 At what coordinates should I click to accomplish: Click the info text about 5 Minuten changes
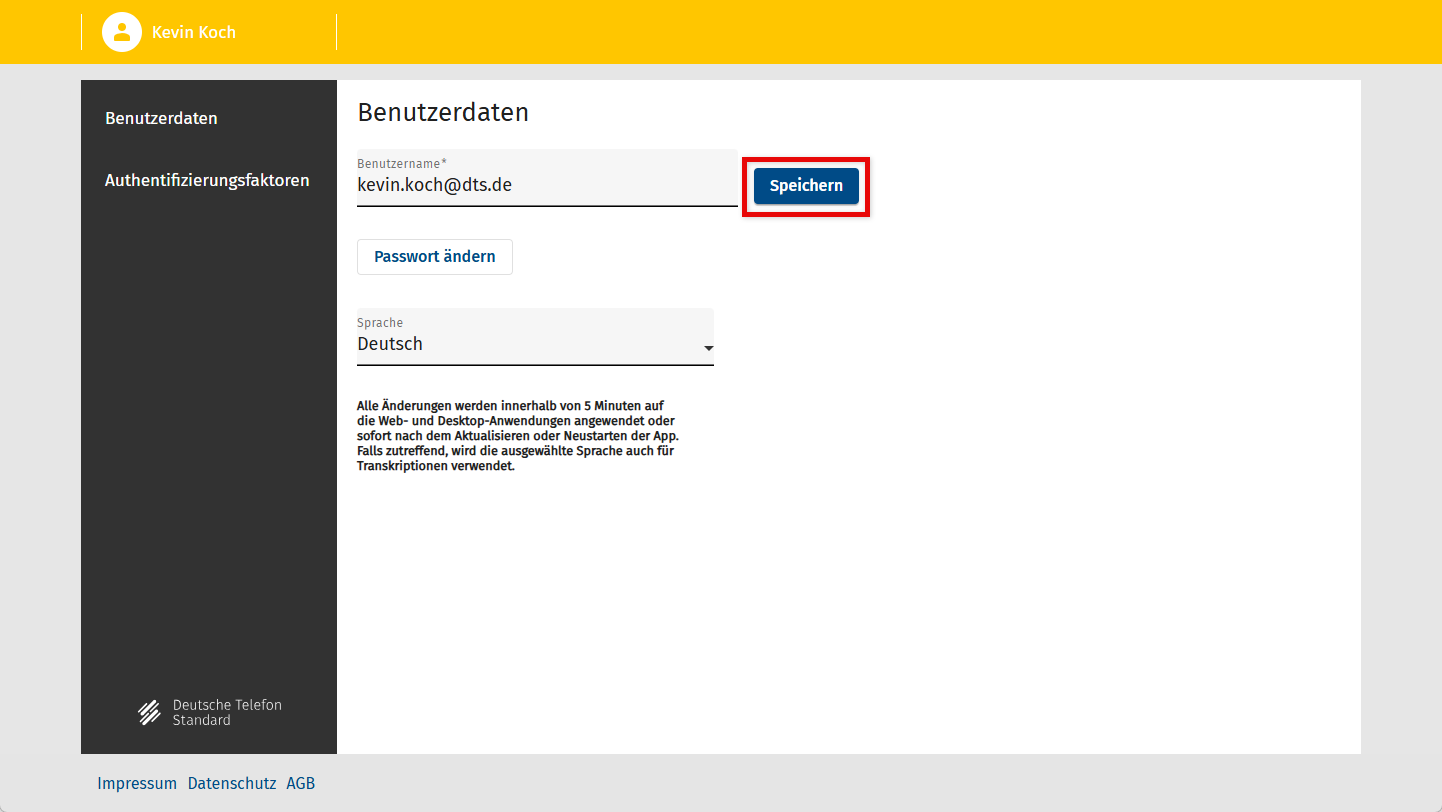point(517,436)
